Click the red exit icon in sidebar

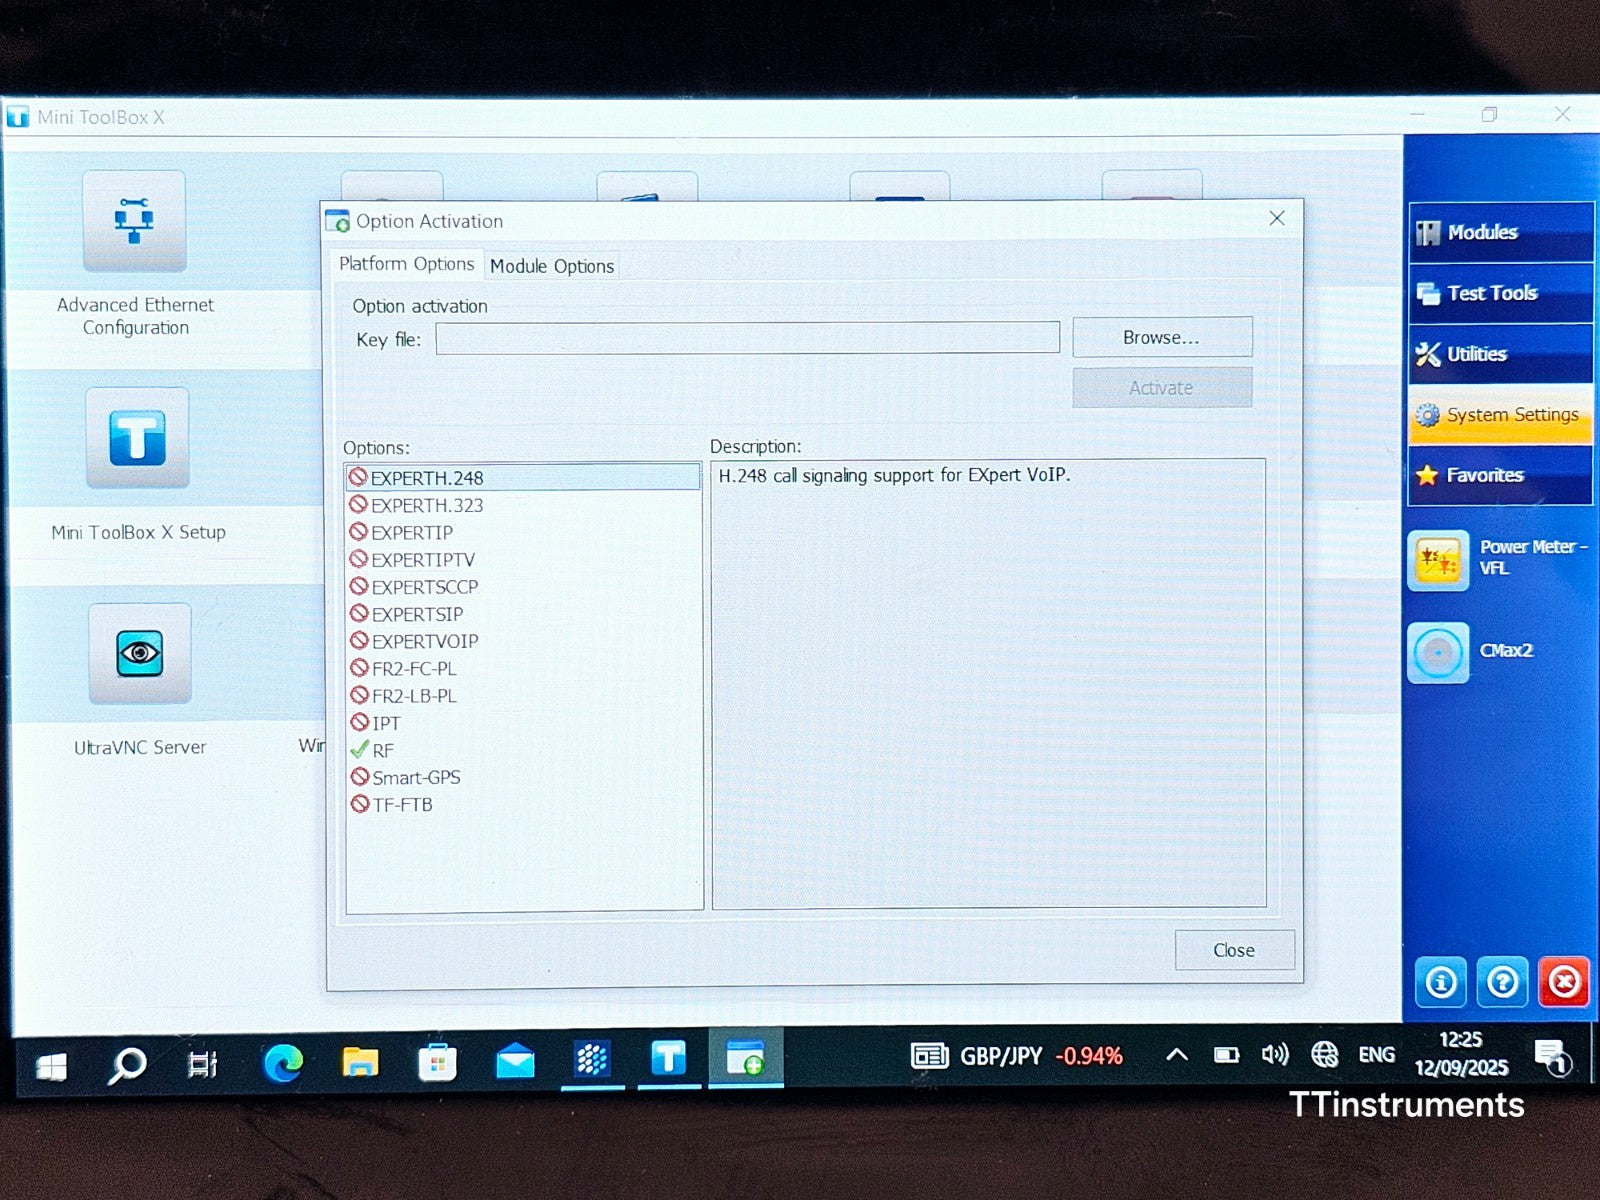tap(1563, 982)
